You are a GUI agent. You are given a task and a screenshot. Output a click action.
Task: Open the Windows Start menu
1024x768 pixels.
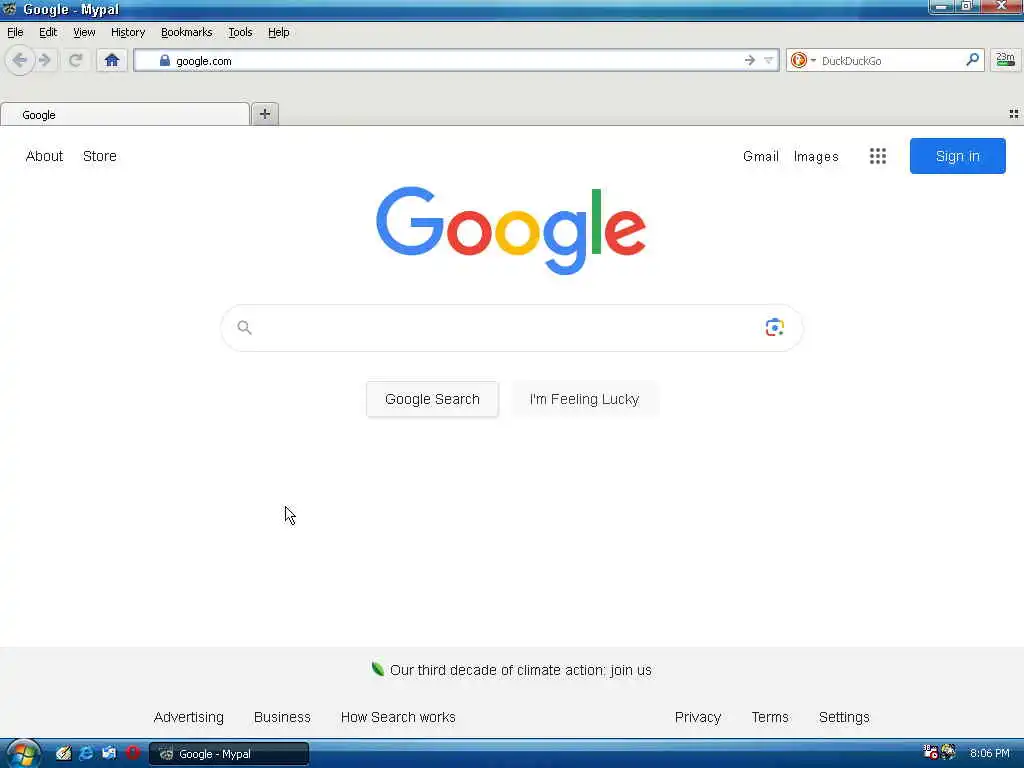(22, 754)
